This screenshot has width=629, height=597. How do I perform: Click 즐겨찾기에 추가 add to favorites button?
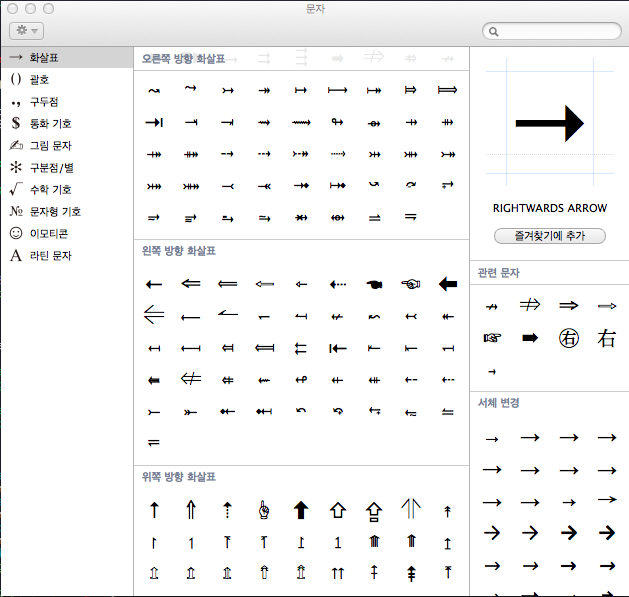coord(550,236)
